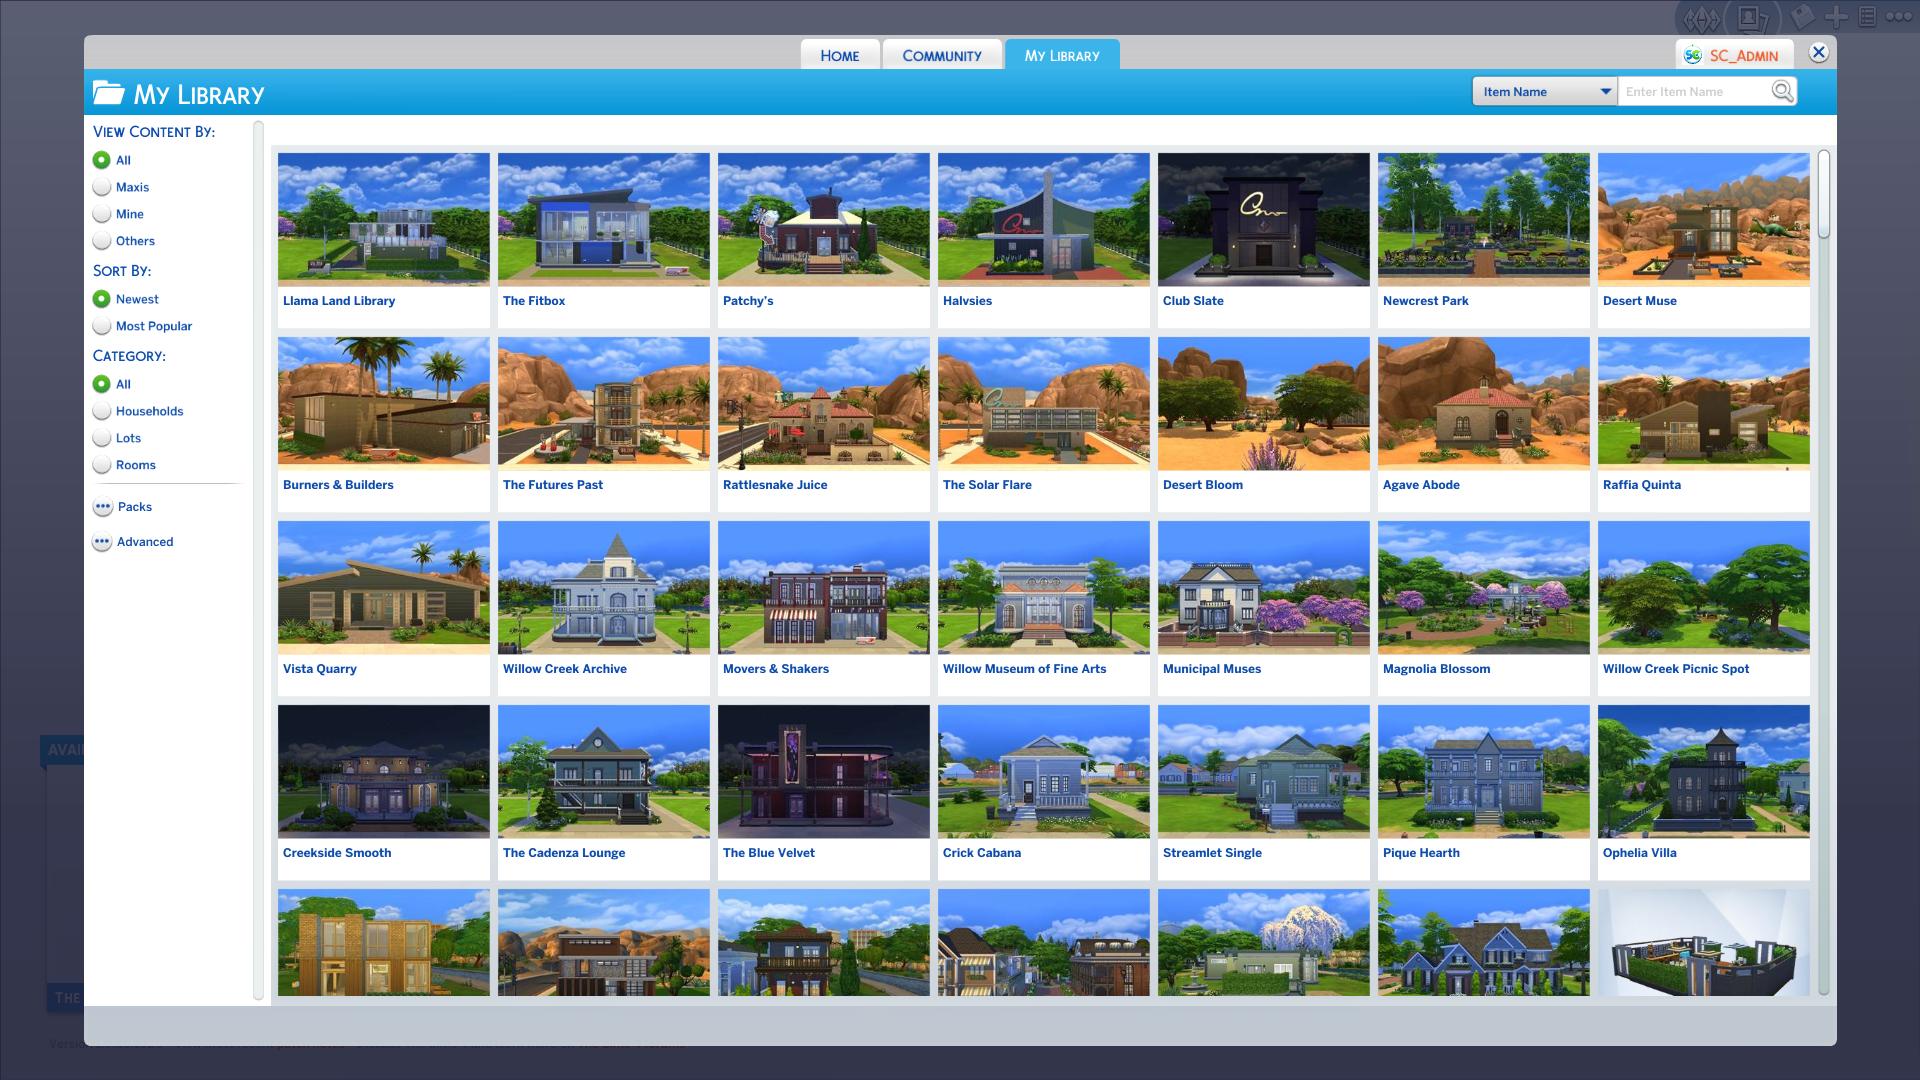1920x1080 pixels.
Task: Open the Willow Museum of Fine Arts thumbnail
Action: tap(1044, 587)
